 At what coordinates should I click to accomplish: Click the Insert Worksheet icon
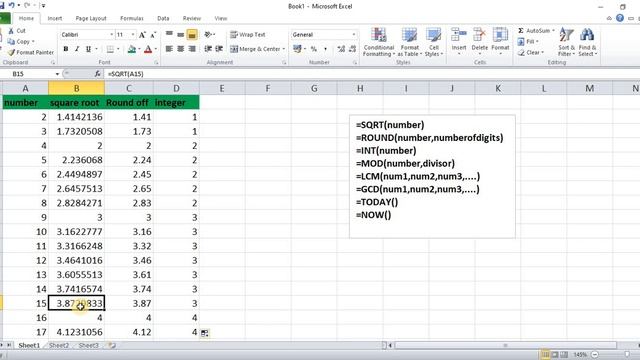[x=112, y=345]
